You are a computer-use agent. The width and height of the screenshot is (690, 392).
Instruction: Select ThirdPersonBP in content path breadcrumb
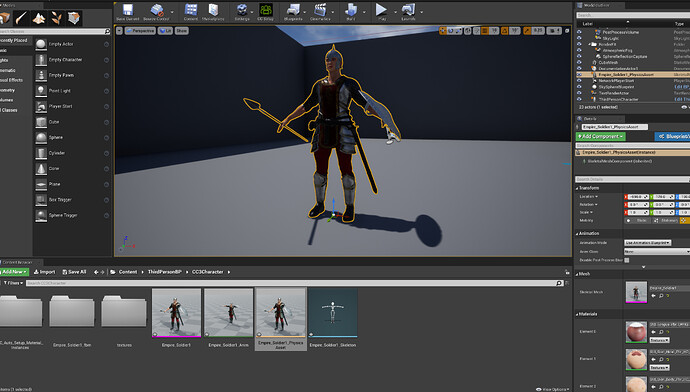coord(165,272)
